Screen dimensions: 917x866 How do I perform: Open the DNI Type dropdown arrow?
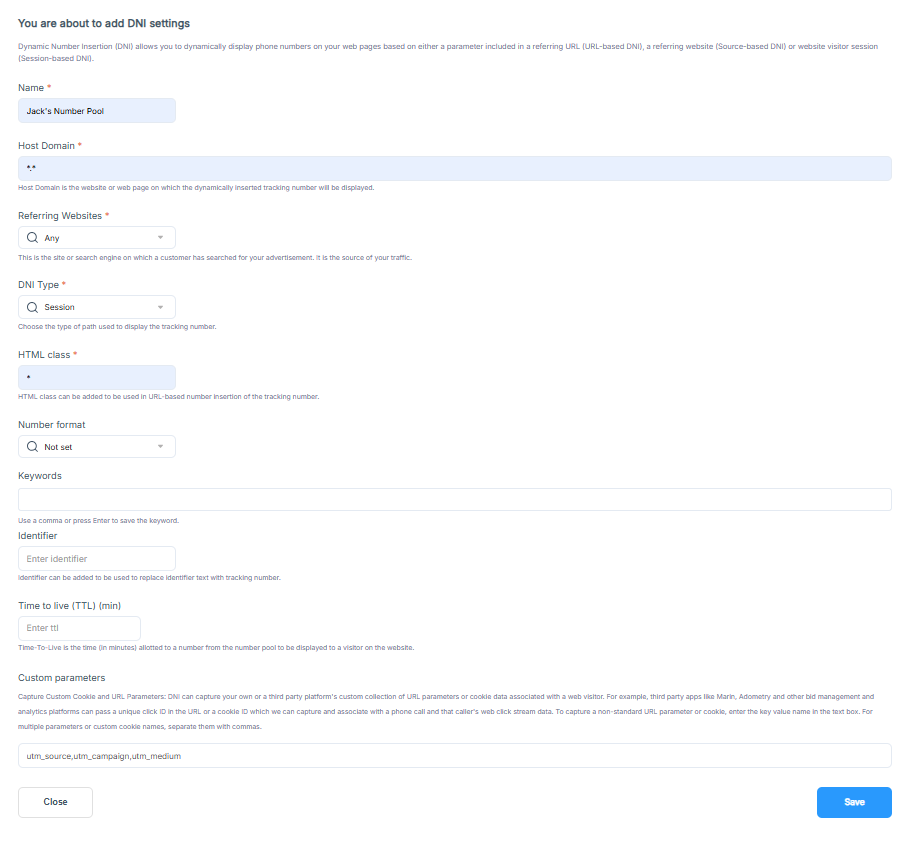160,307
